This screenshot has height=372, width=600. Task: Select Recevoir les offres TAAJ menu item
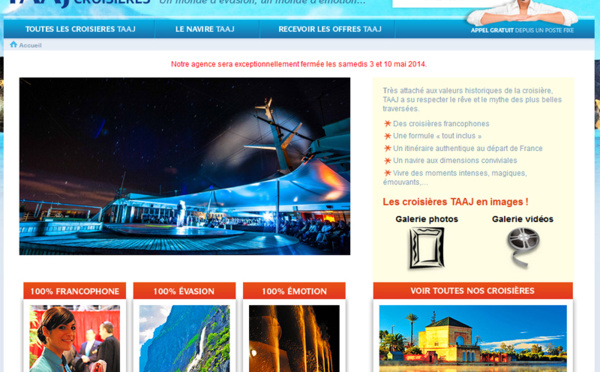[330, 29]
